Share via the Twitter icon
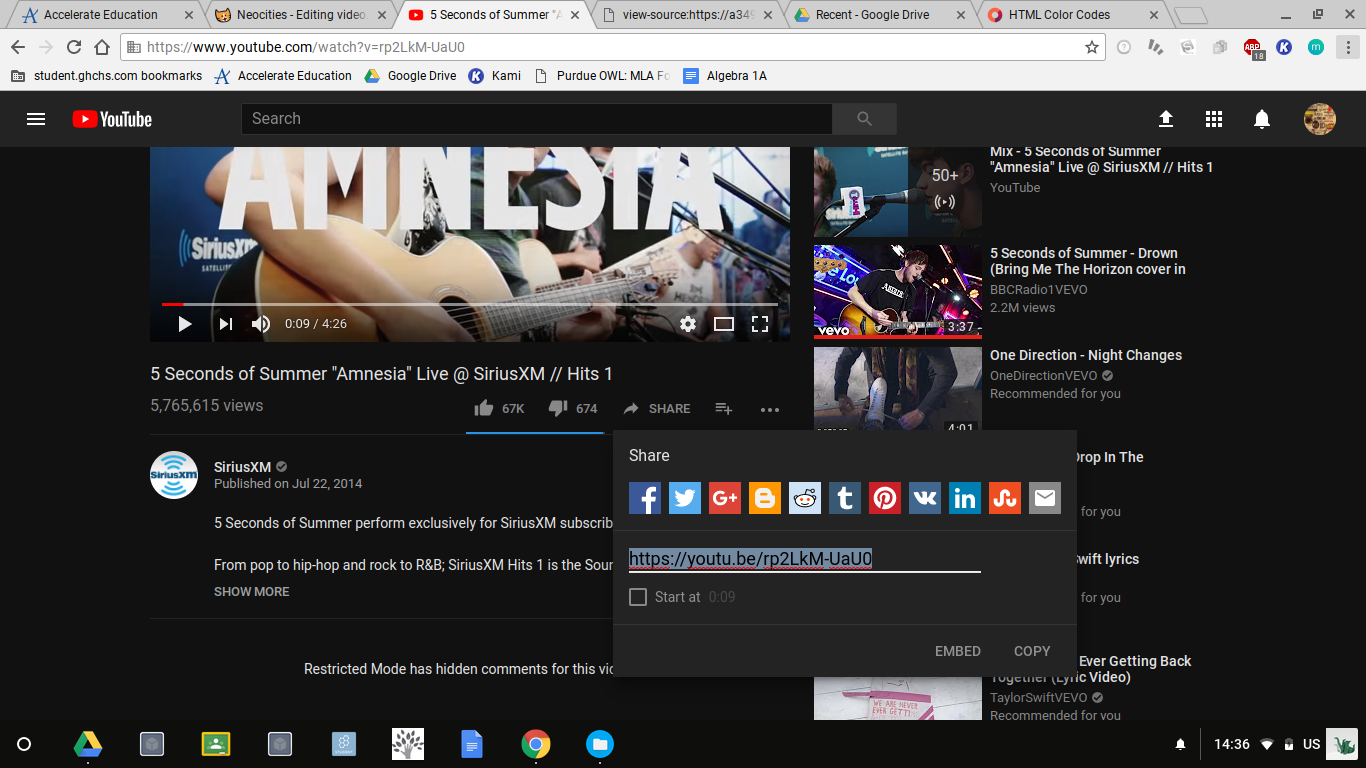 685,497
